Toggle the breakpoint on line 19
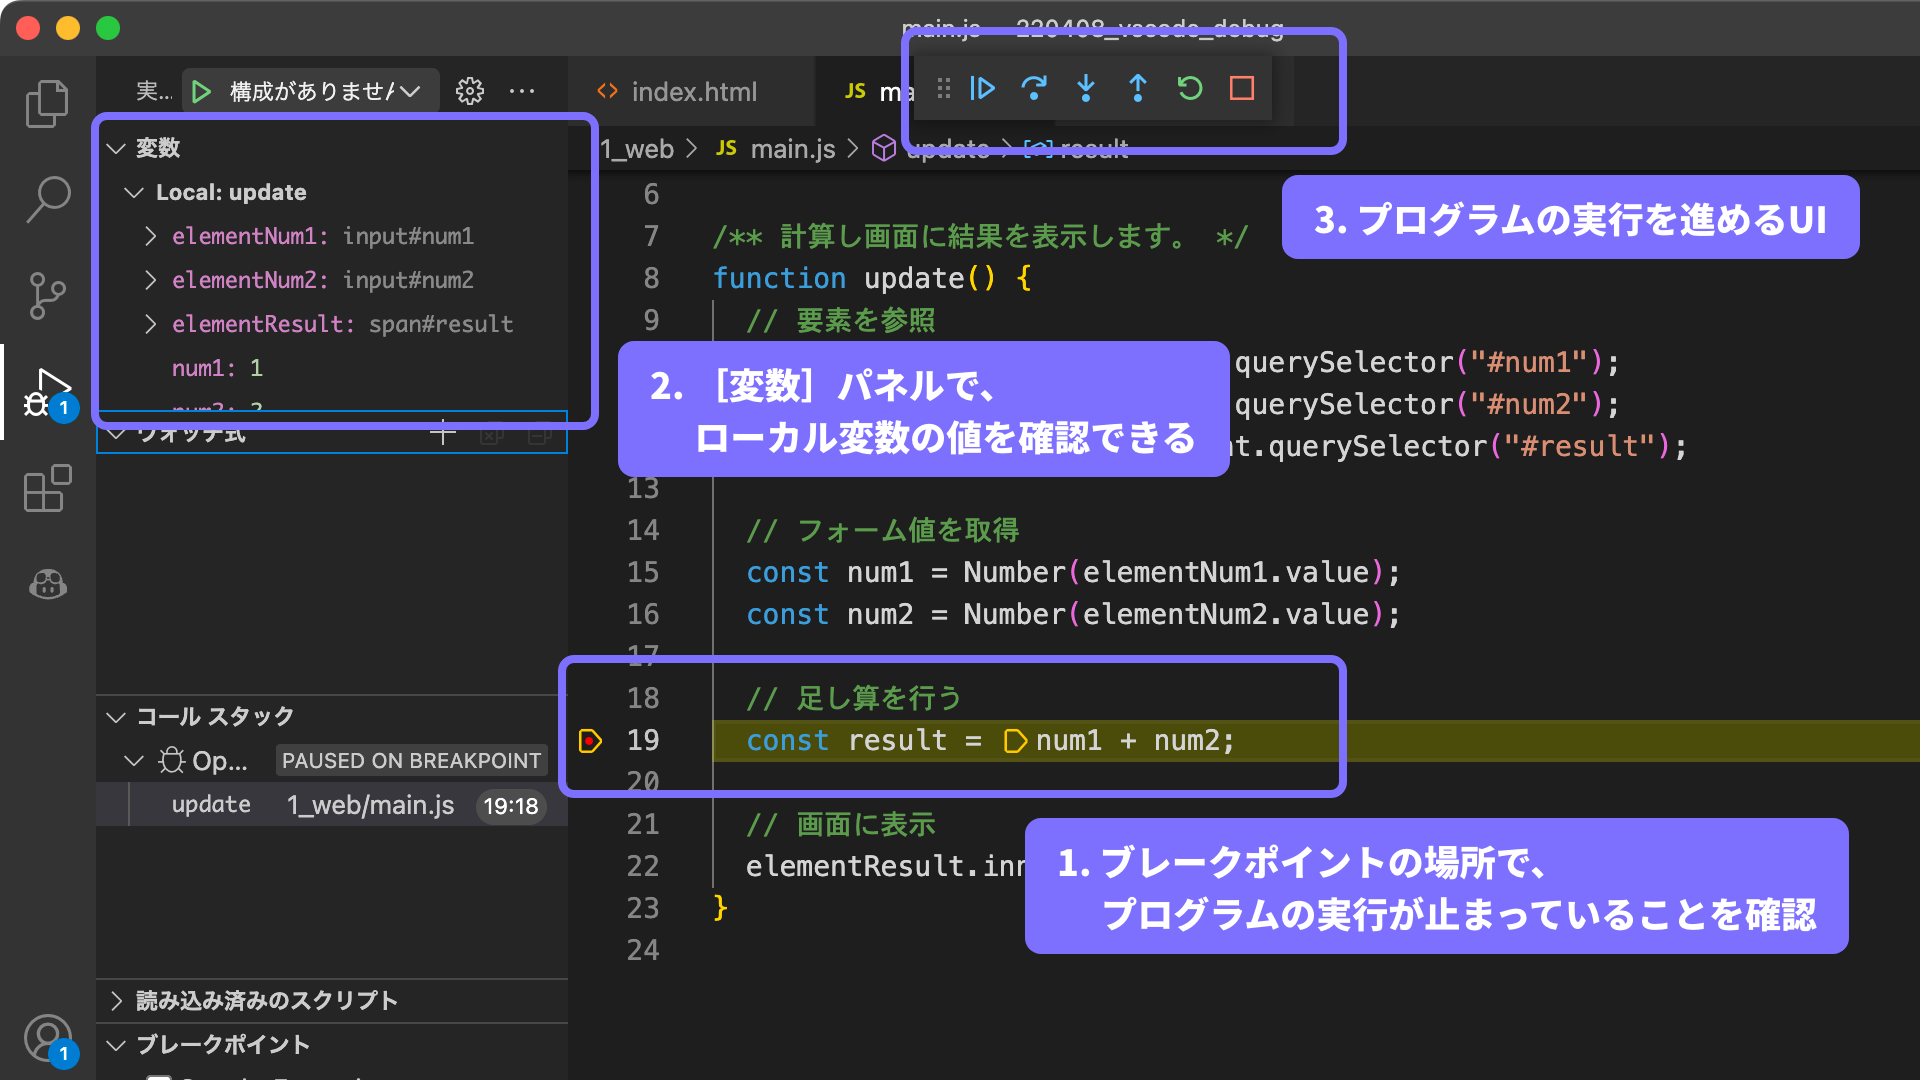This screenshot has width=1920, height=1080. (x=590, y=741)
